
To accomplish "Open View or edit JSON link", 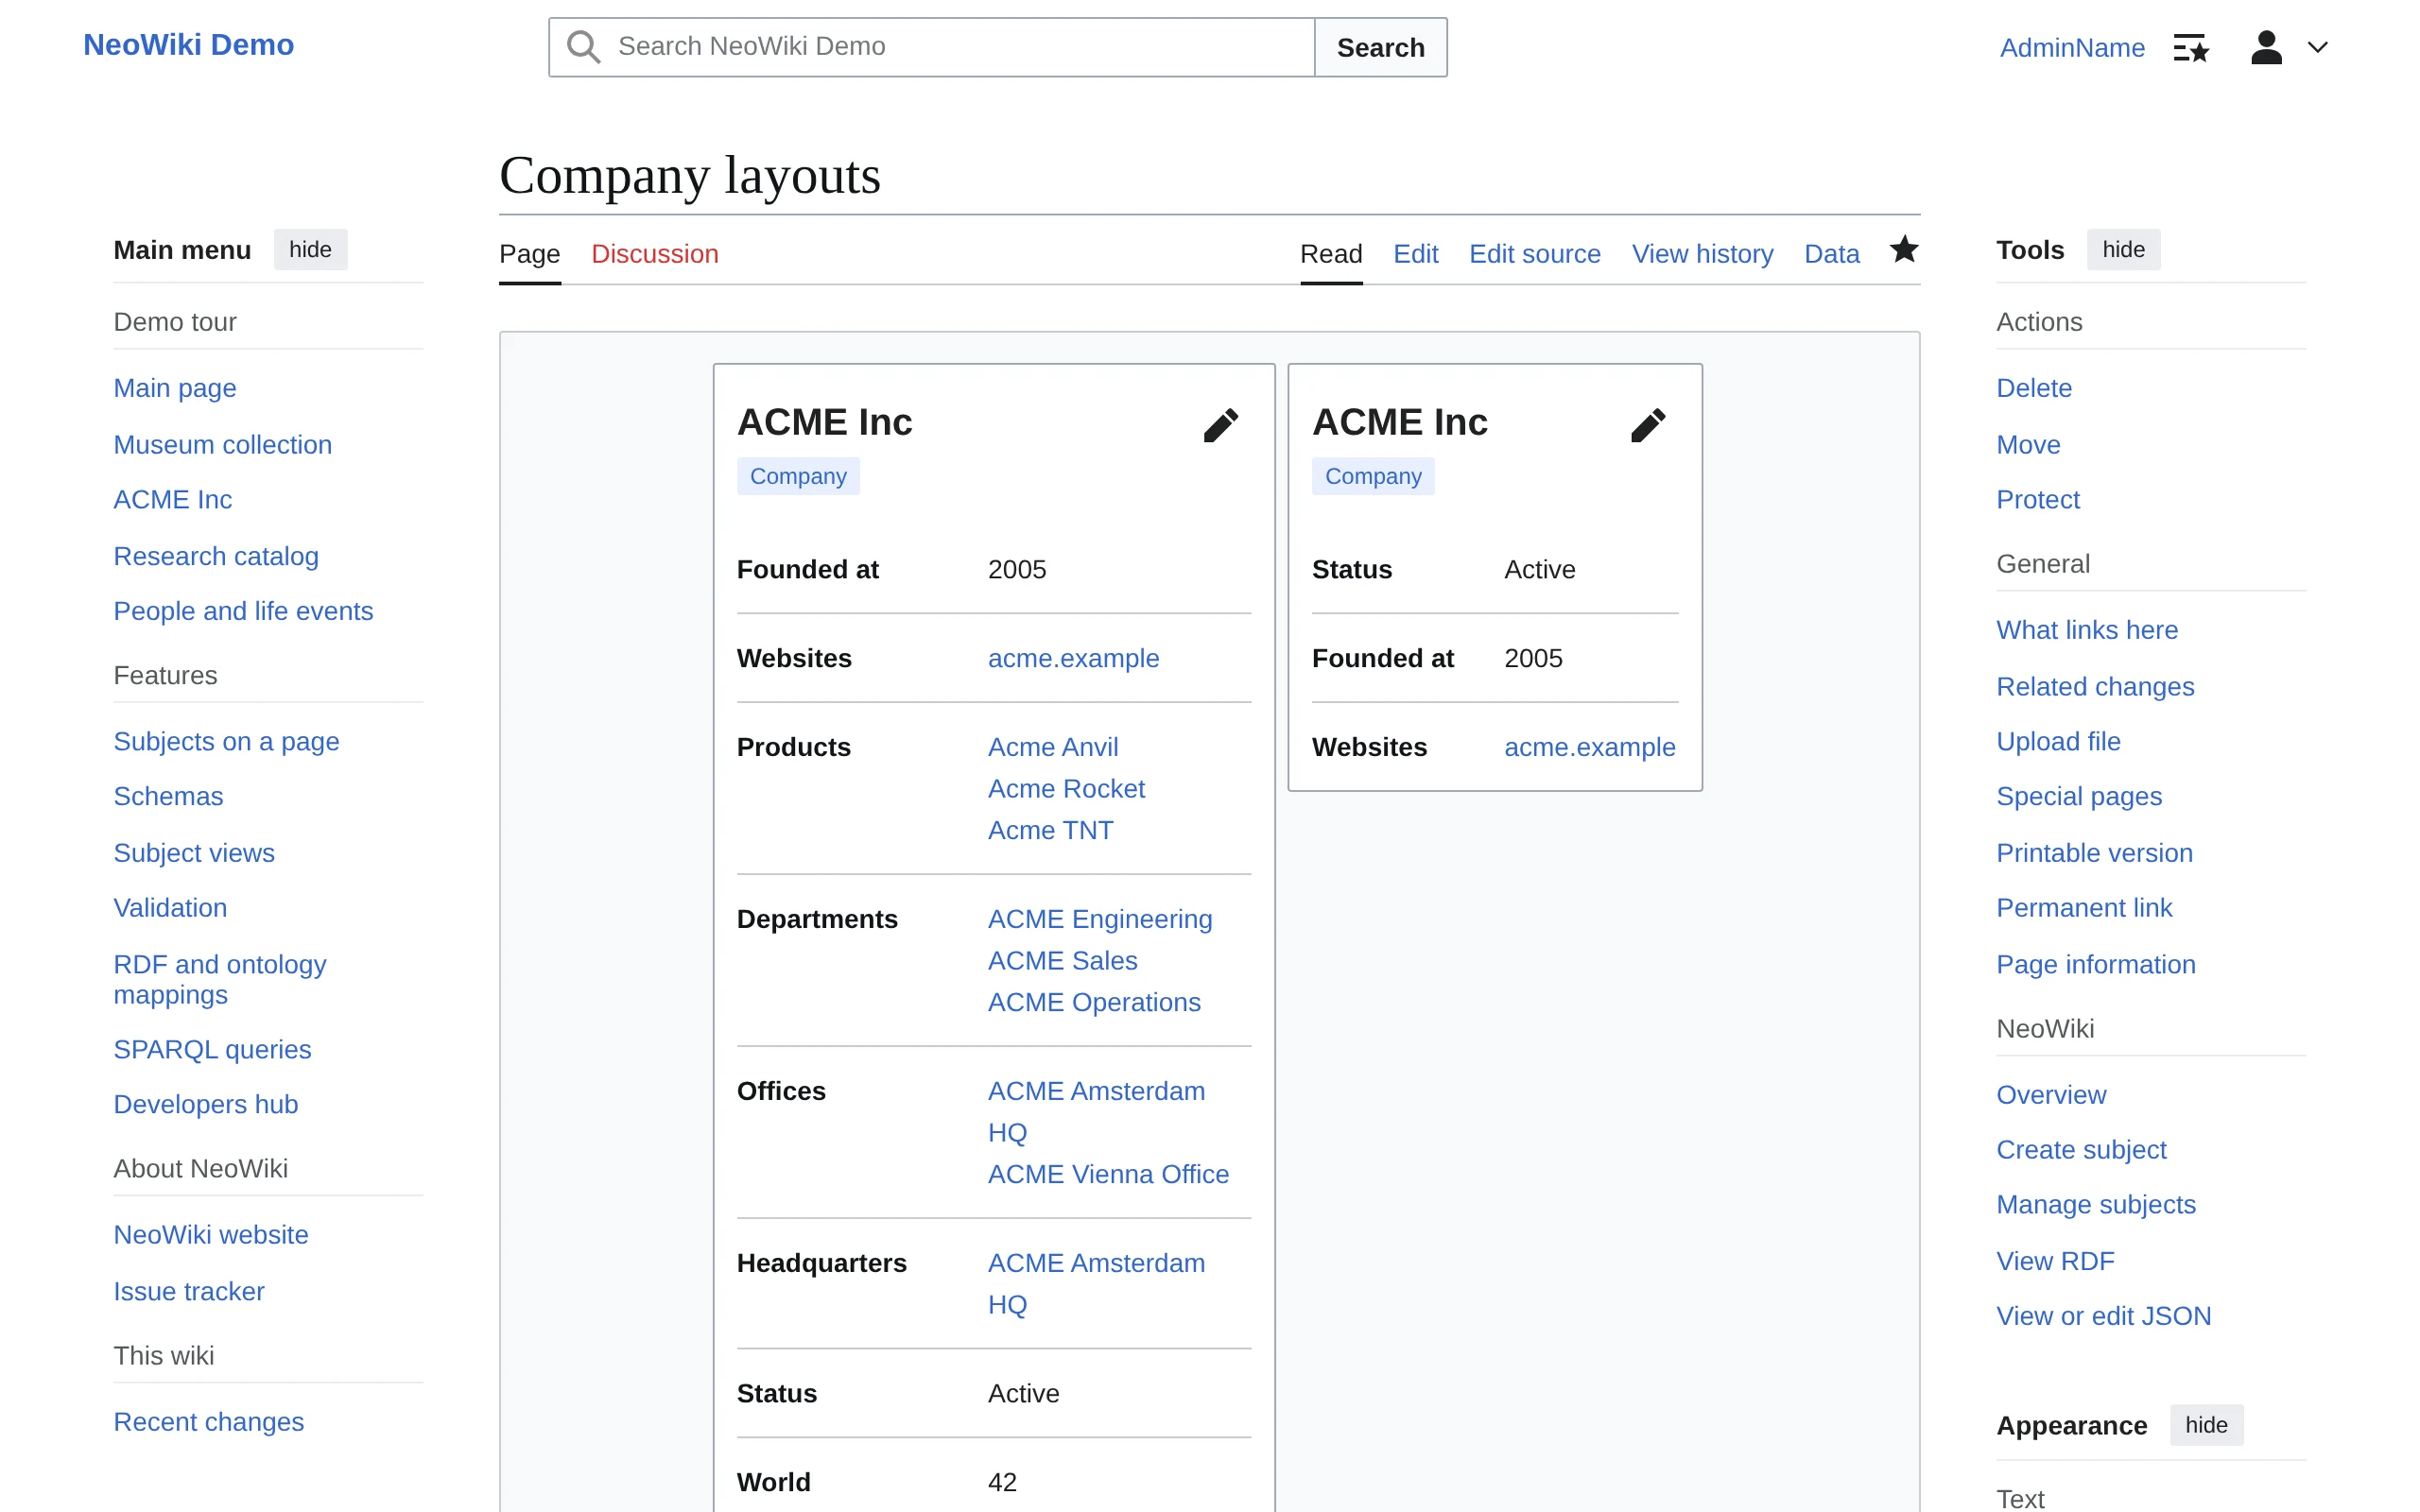I will (2104, 1316).
